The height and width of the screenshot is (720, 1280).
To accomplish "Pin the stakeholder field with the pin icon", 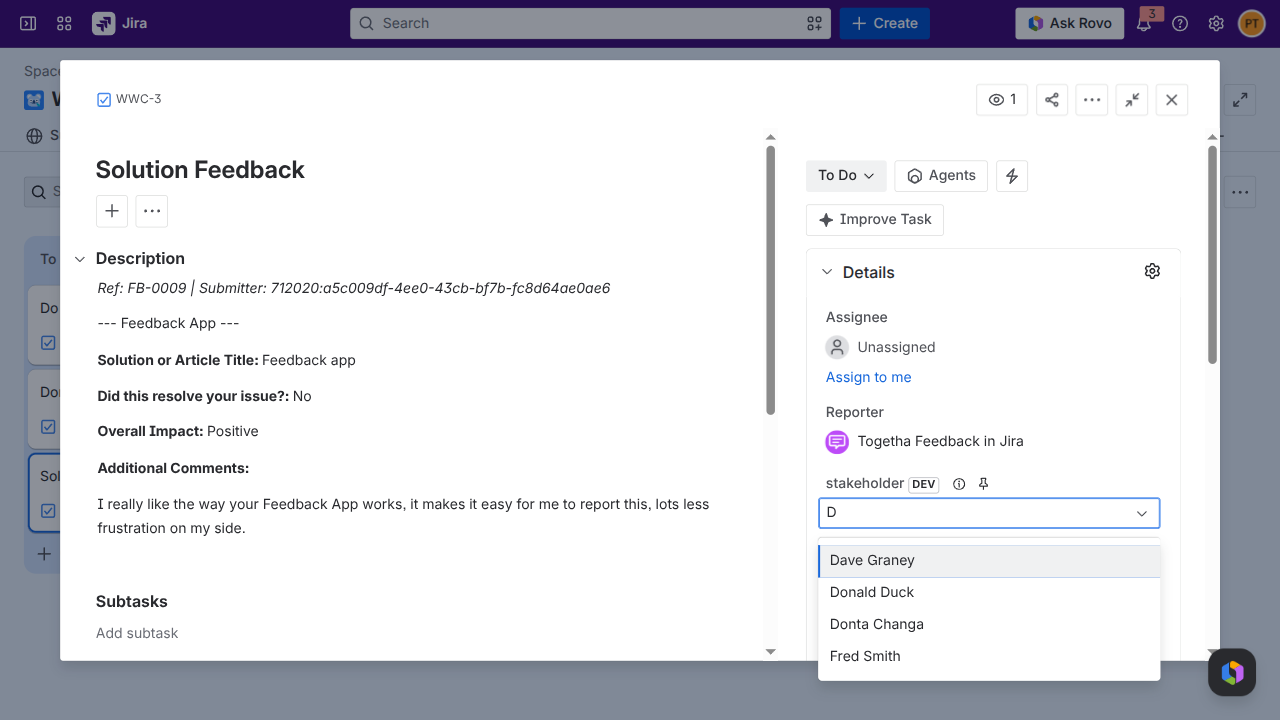I will pyautogui.click(x=983, y=484).
